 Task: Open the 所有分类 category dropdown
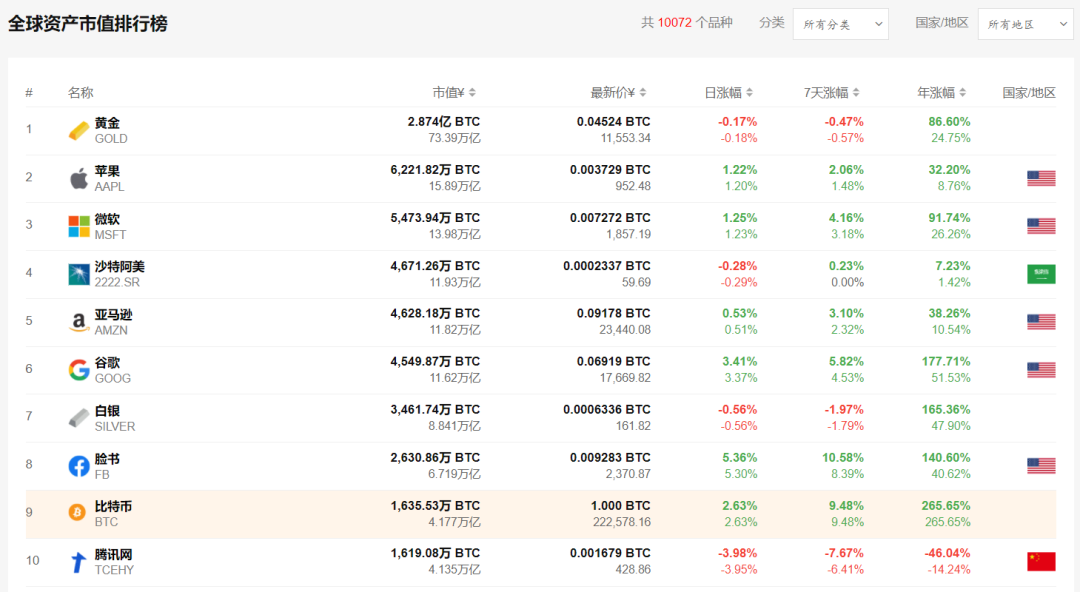coord(840,24)
